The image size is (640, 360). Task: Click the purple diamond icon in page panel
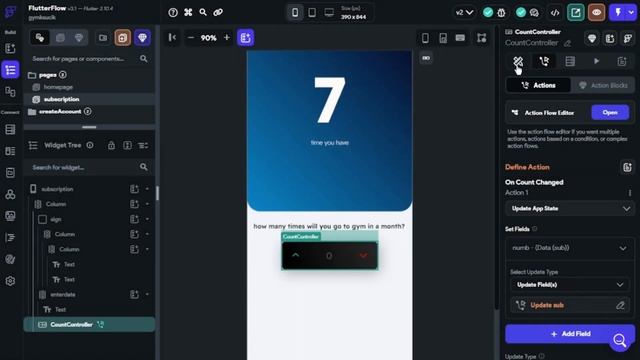tap(142, 38)
